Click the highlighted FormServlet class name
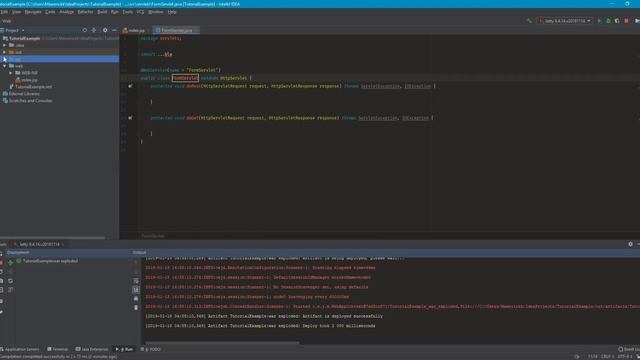This screenshot has height=360, width=640. (185, 78)
